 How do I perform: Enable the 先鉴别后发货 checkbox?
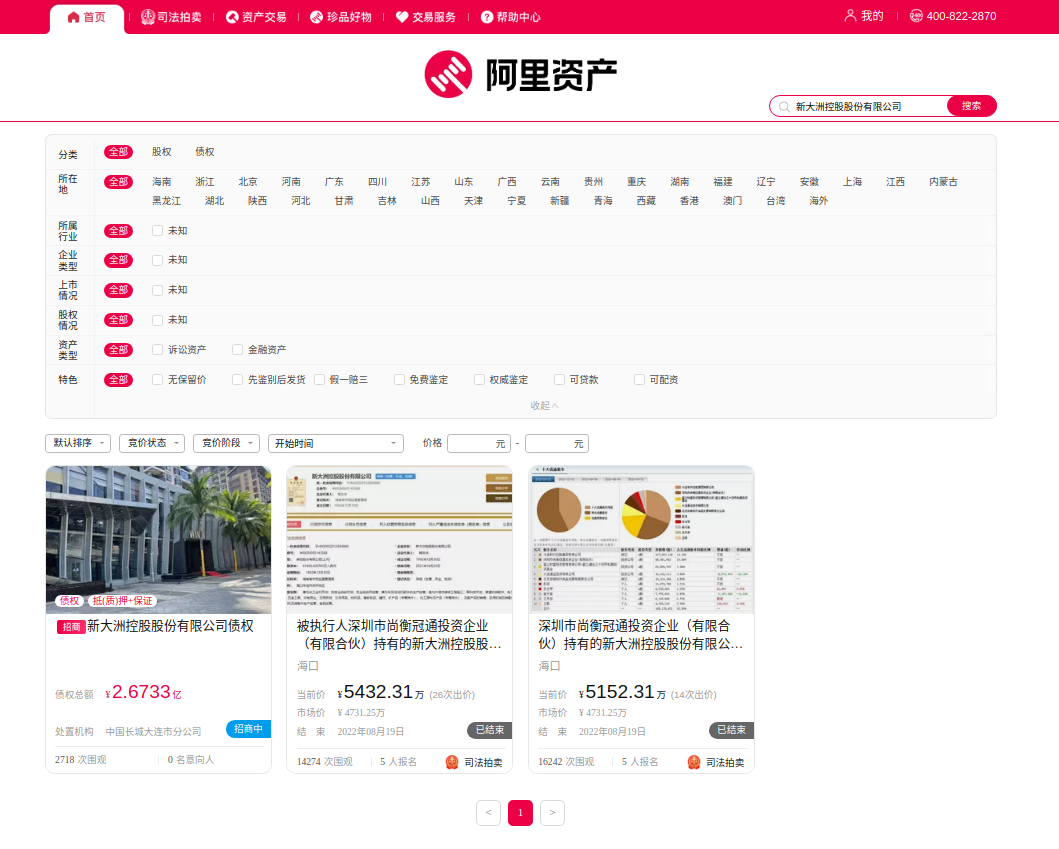point(237,380)
